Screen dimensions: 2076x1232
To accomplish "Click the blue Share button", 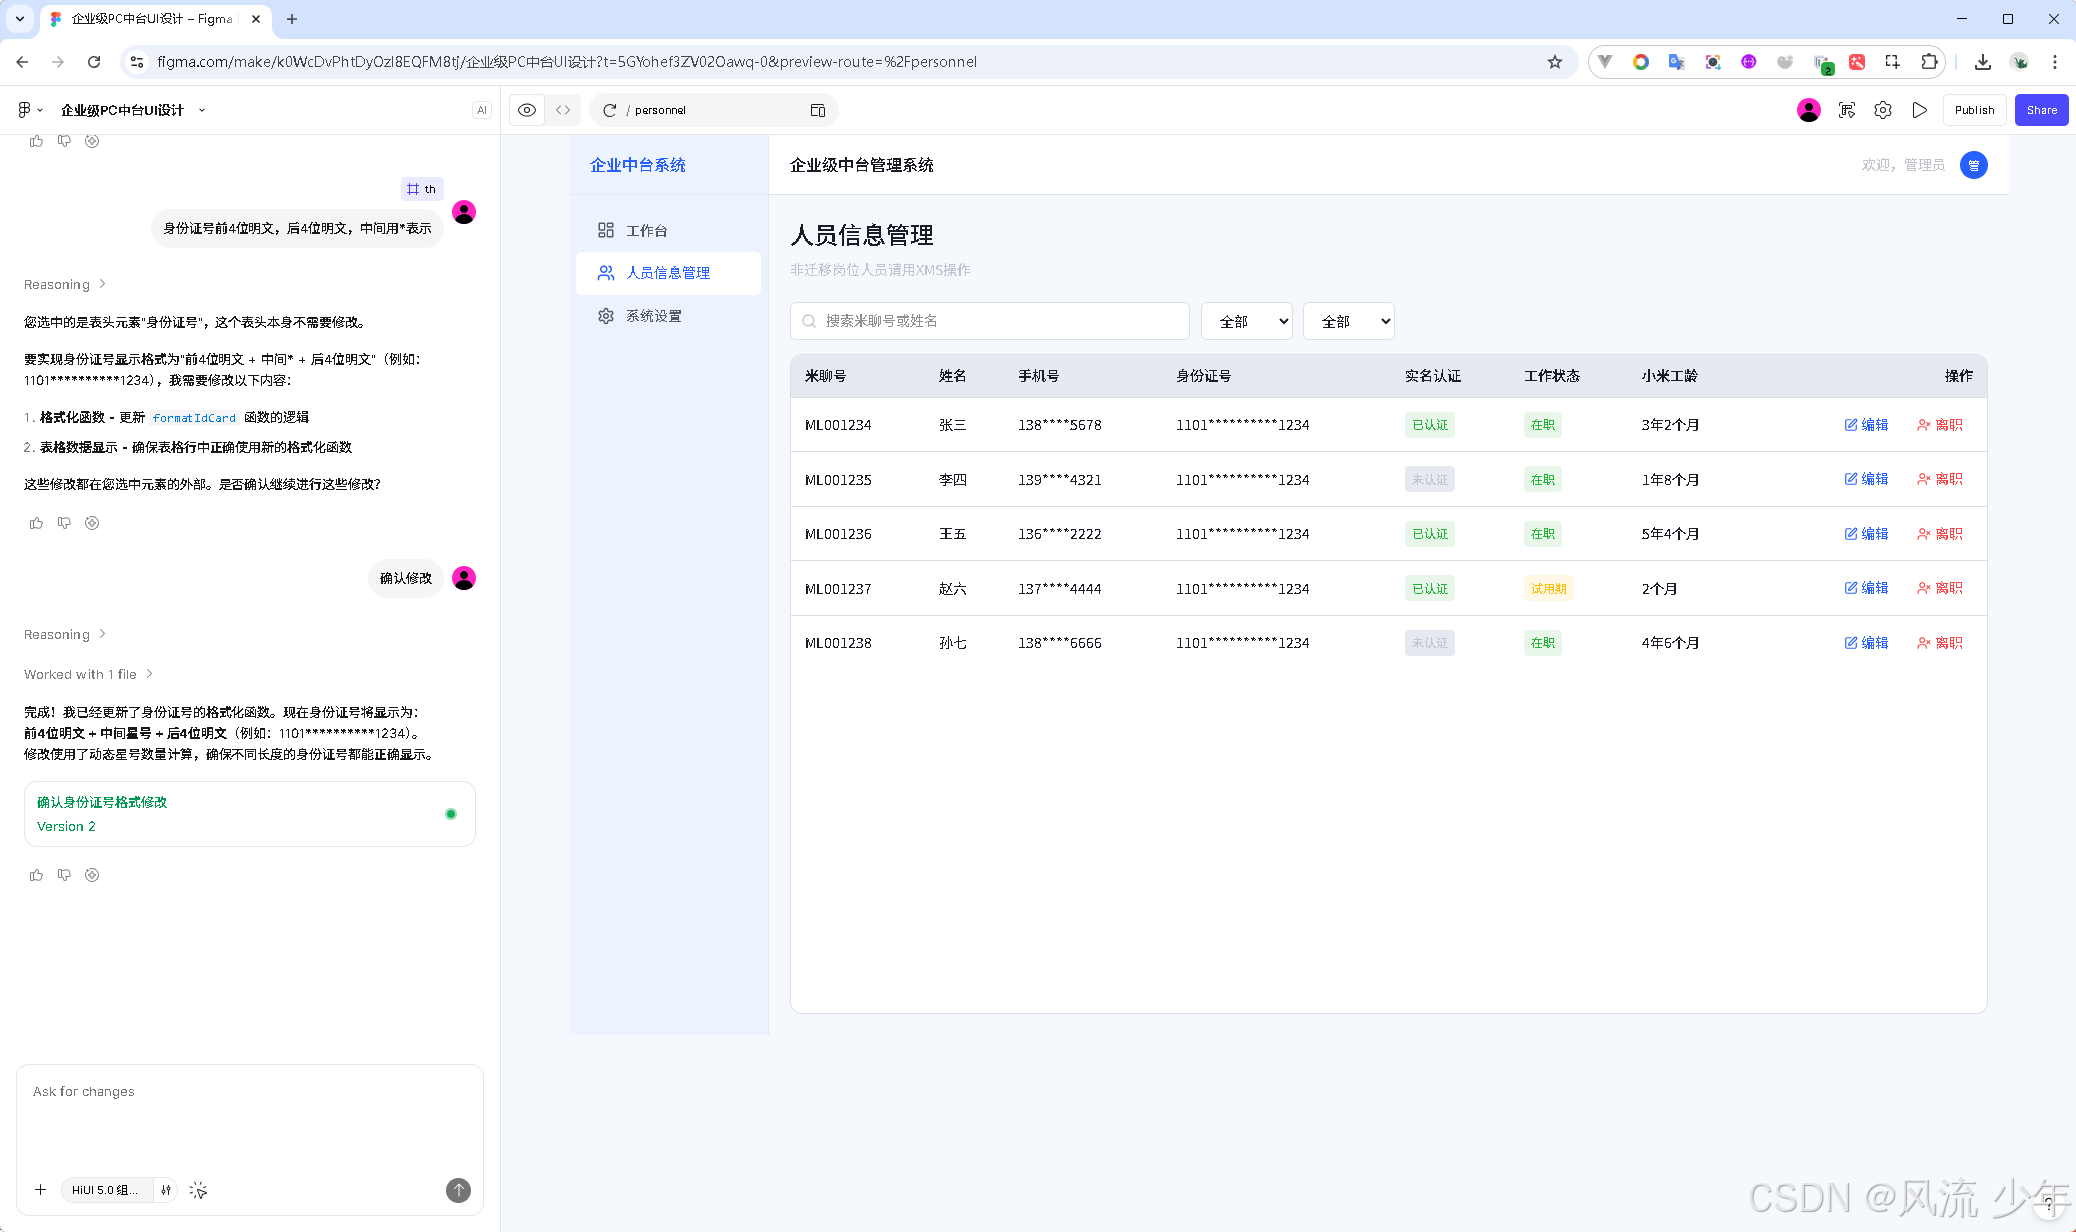I will tap(2041, 110).
